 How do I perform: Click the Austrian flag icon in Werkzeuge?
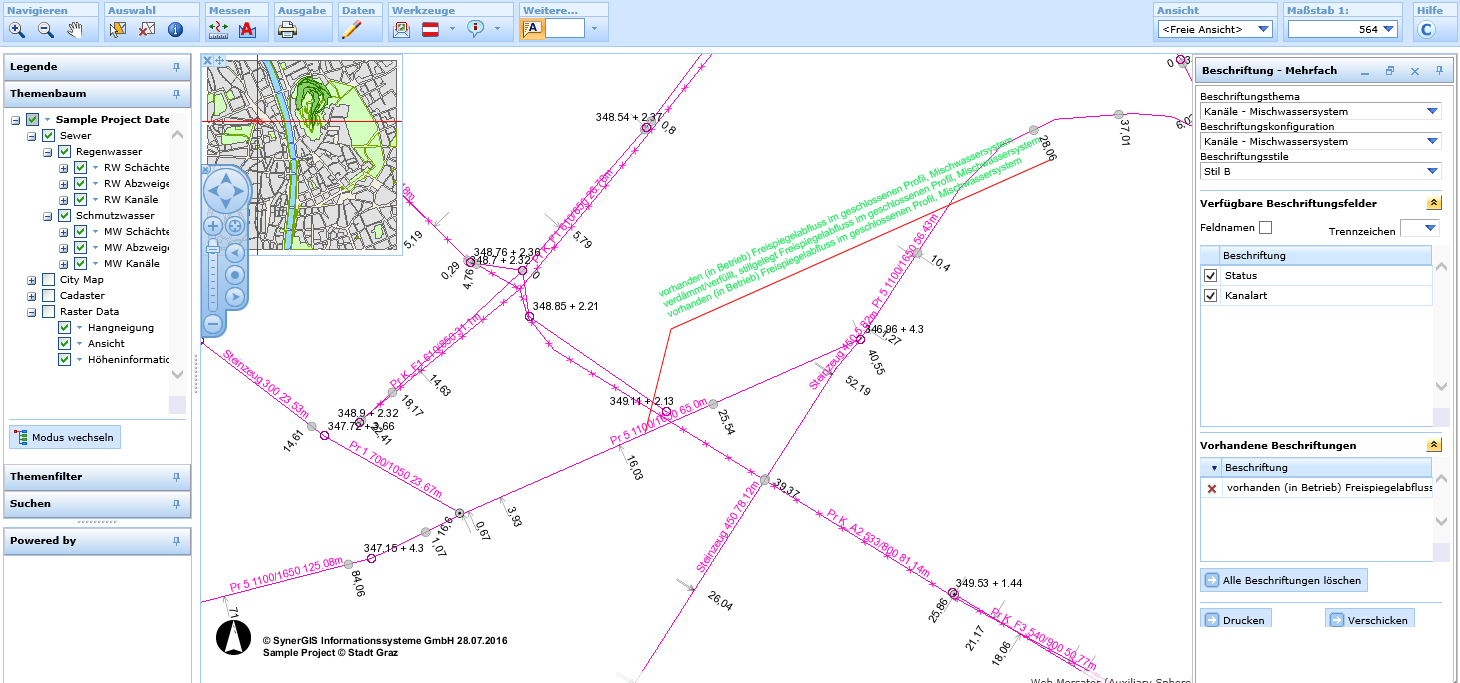431,30
